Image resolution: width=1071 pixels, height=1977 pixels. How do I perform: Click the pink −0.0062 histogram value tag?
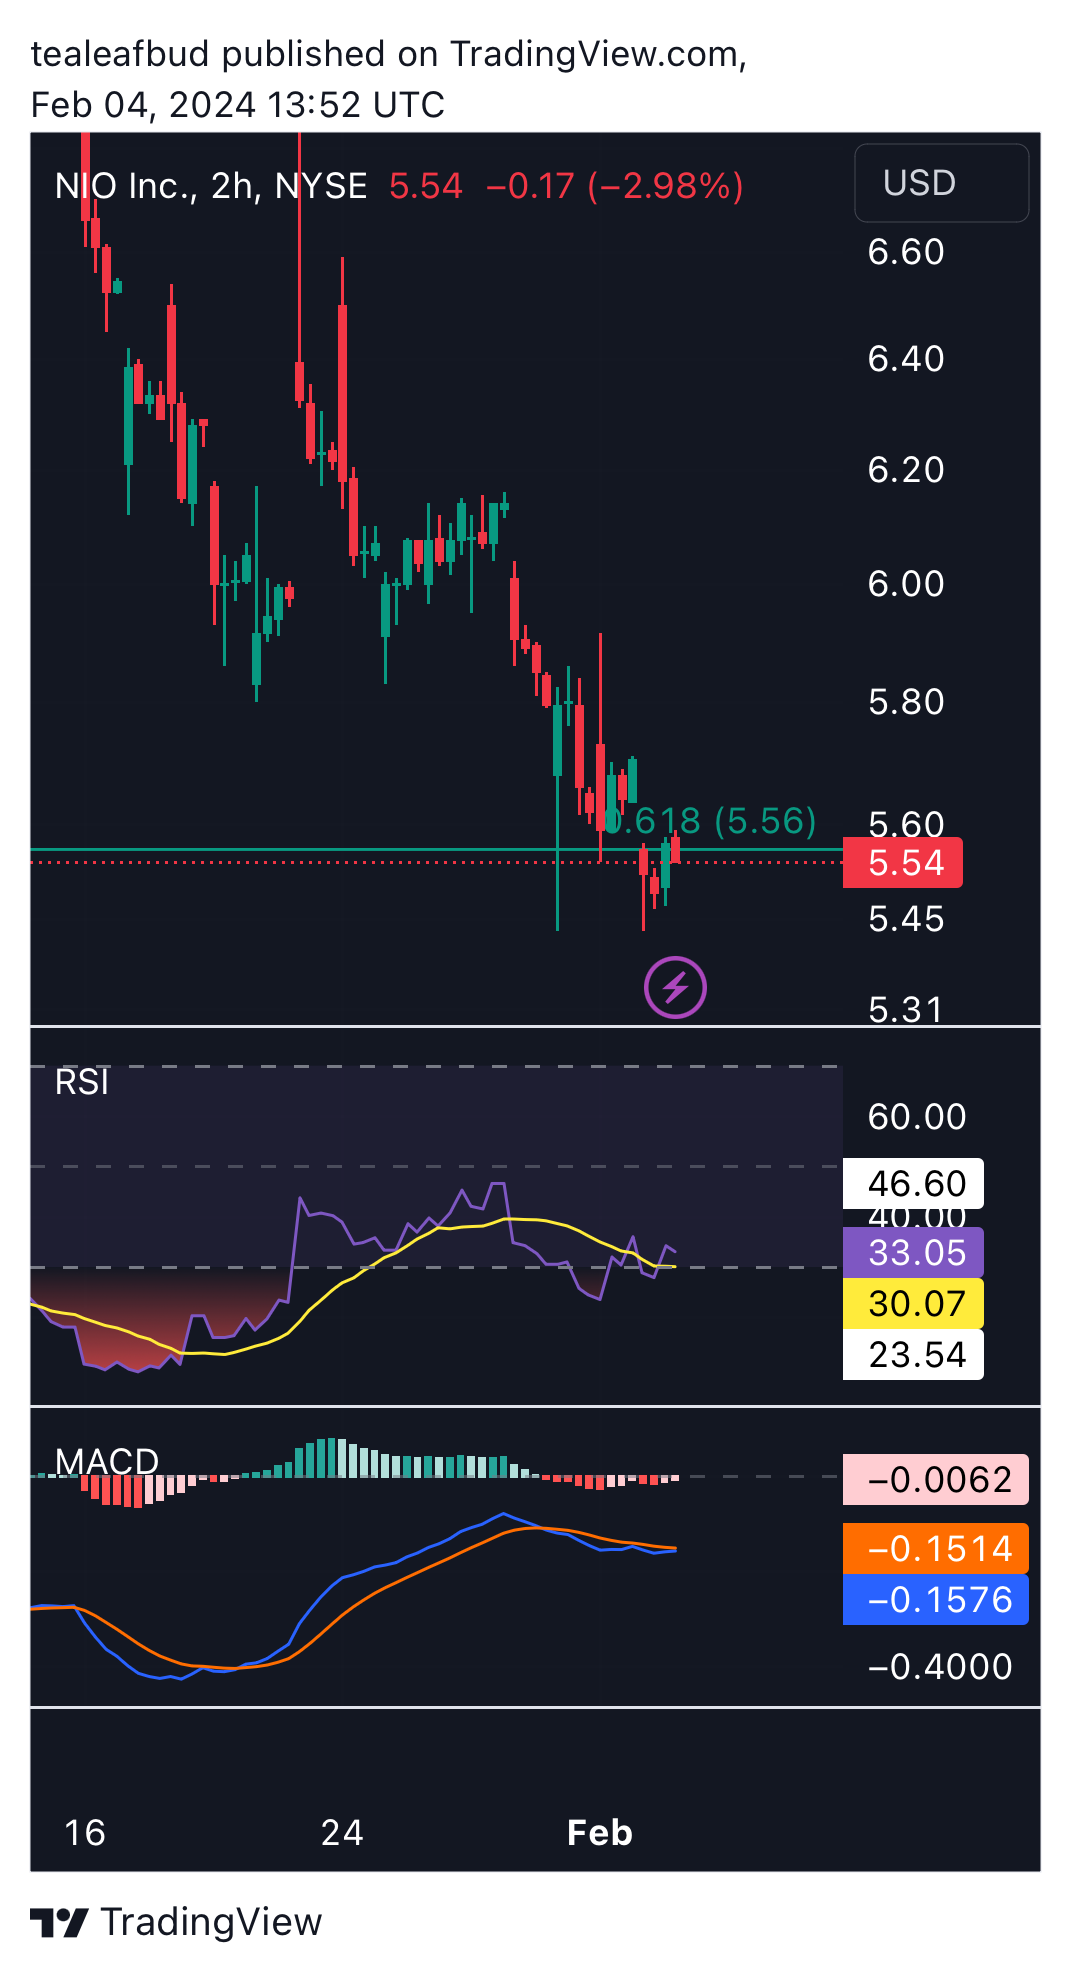point(936,1480)
